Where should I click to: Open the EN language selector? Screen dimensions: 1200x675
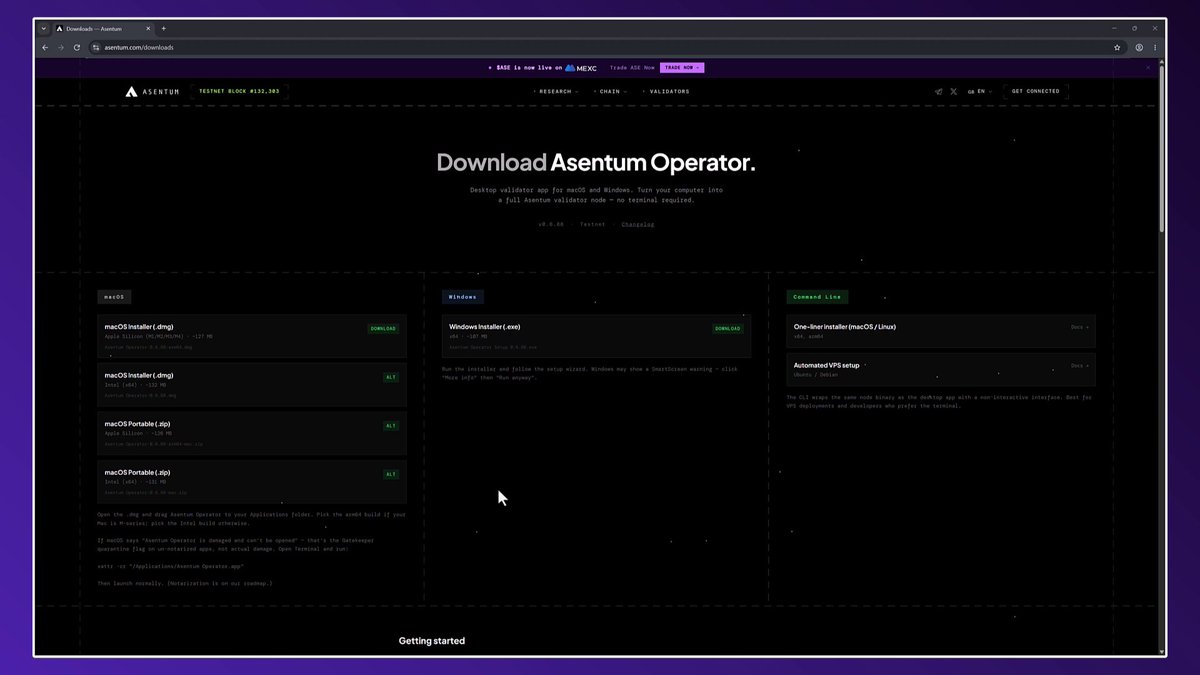981,91
